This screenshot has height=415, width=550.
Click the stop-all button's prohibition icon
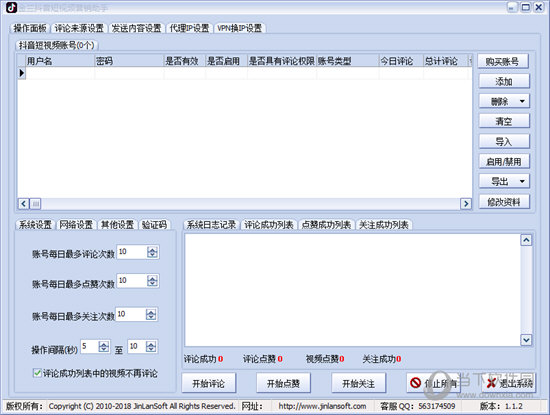[415, 383]
